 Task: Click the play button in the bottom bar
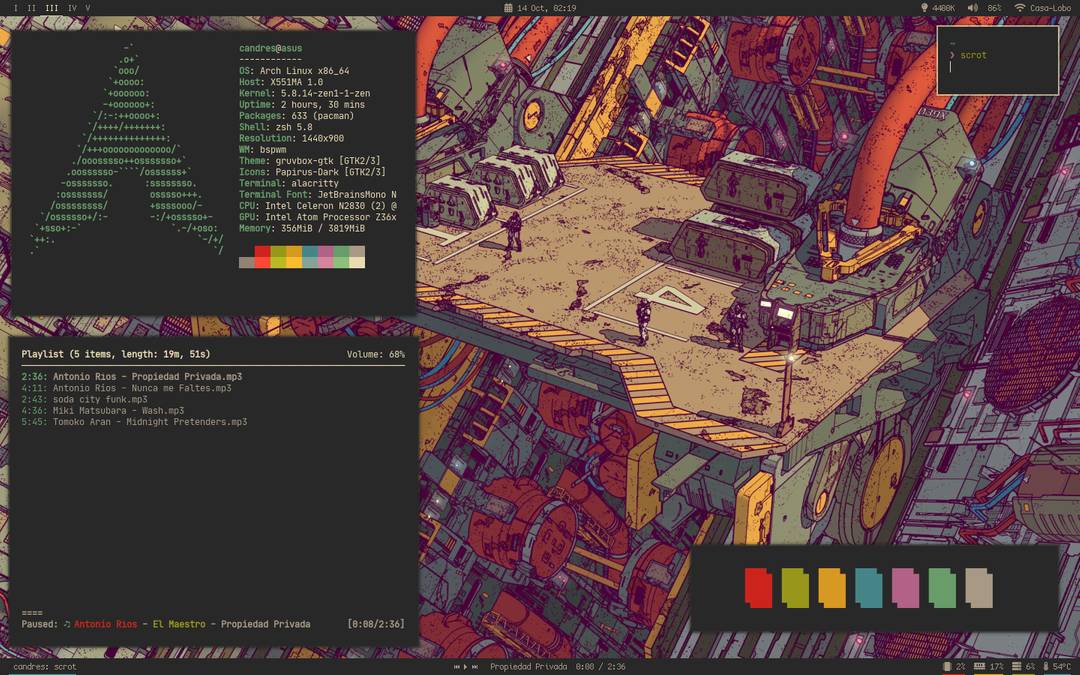tap(465, 666)
